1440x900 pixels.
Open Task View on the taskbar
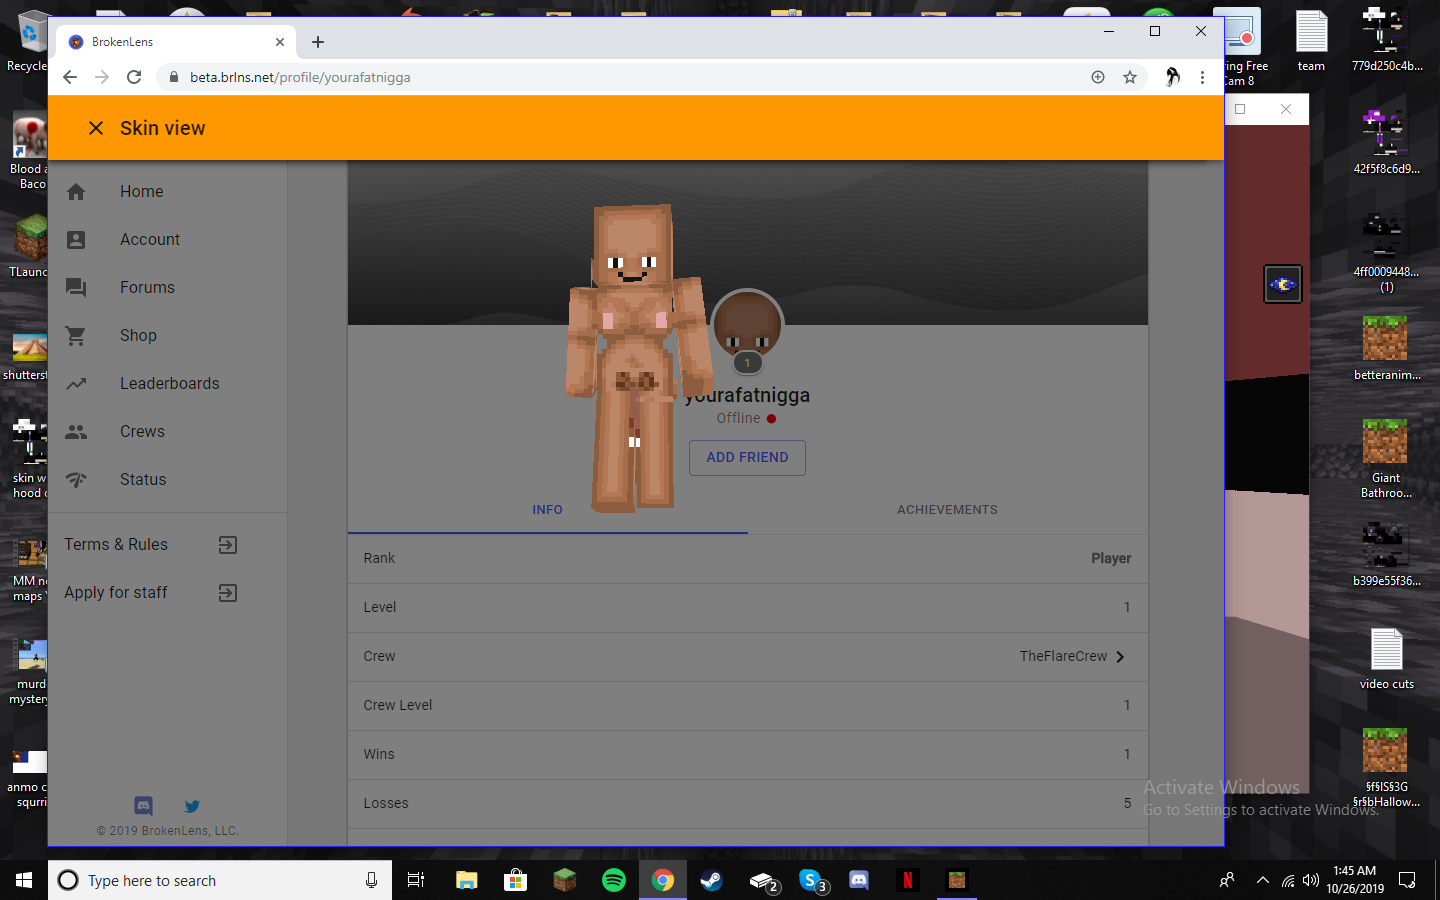pos(416,880)
